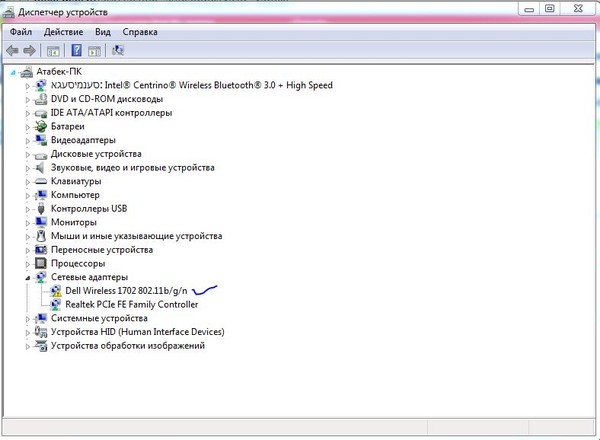This screenshot has height=440, width=600.
Task: Click the speaker icon for Звуковые устройства
Action: point(40,168)
